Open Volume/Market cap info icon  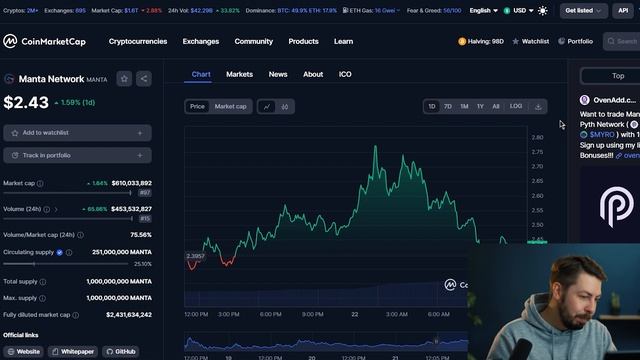point(80,235)
